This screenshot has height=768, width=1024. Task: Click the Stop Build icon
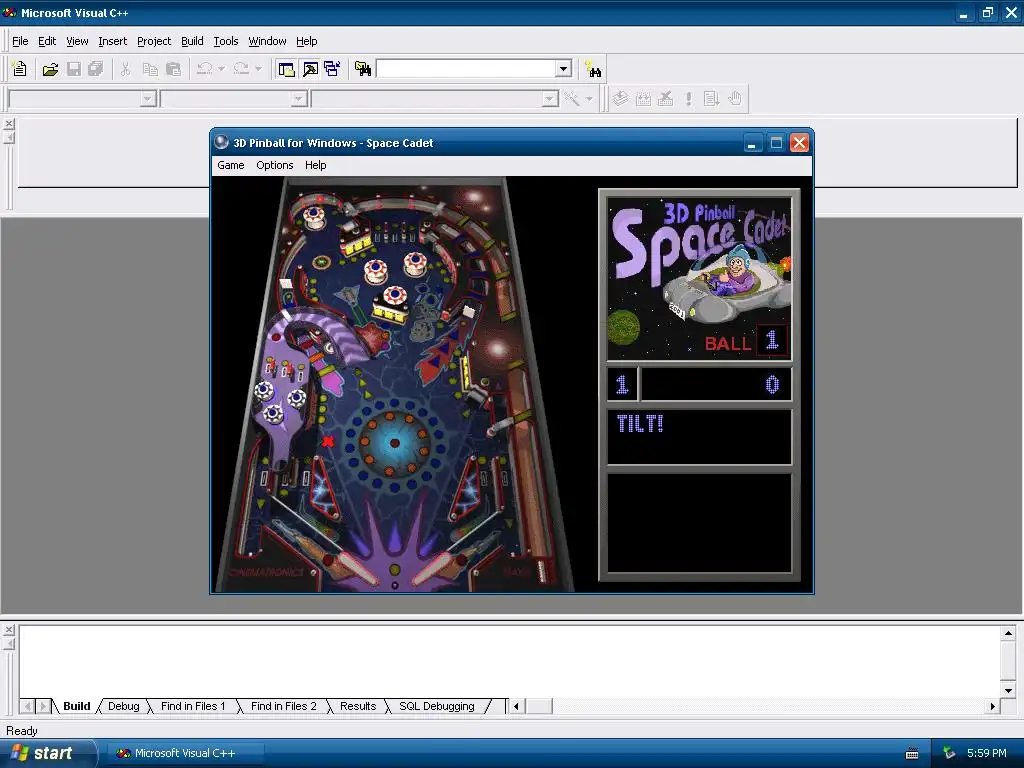point(665,99)
